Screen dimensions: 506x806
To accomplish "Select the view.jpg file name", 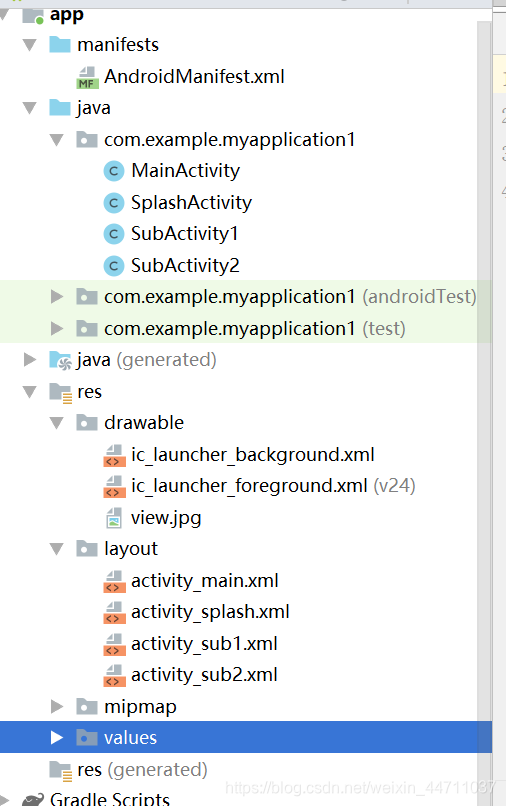I will click(x=166, y=518).
